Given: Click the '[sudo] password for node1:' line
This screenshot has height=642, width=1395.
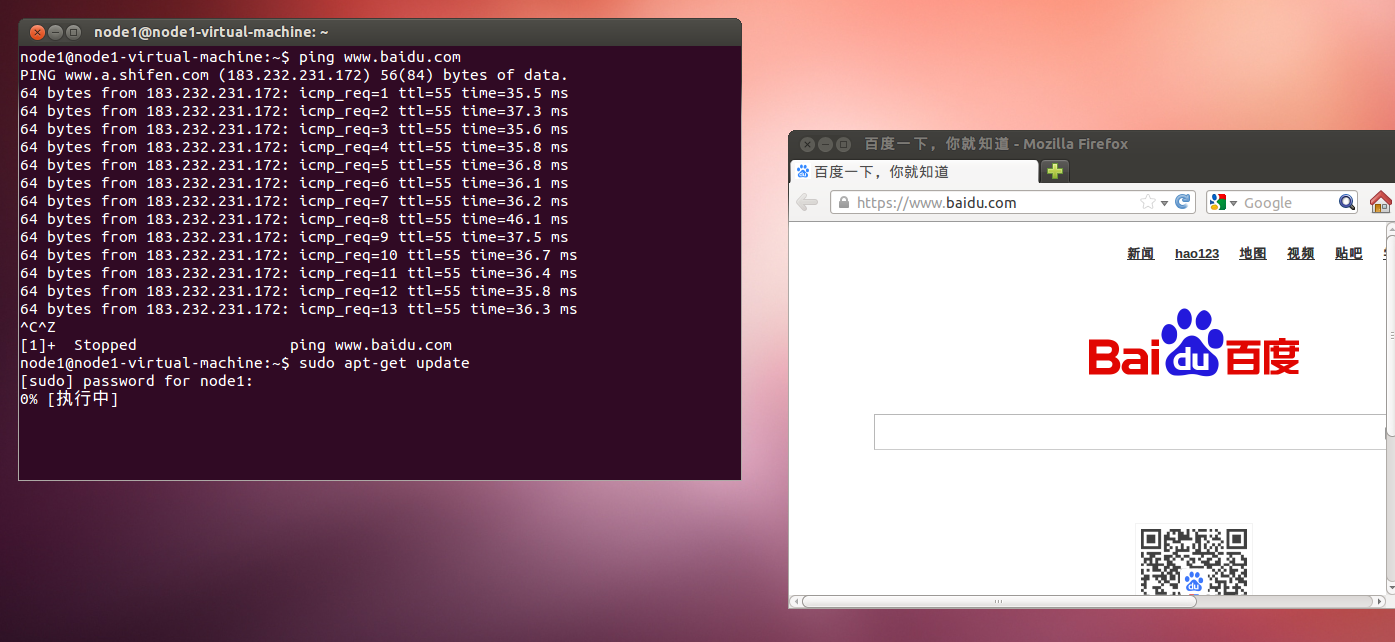Looking at the screenshot, I should pos(137,381).
